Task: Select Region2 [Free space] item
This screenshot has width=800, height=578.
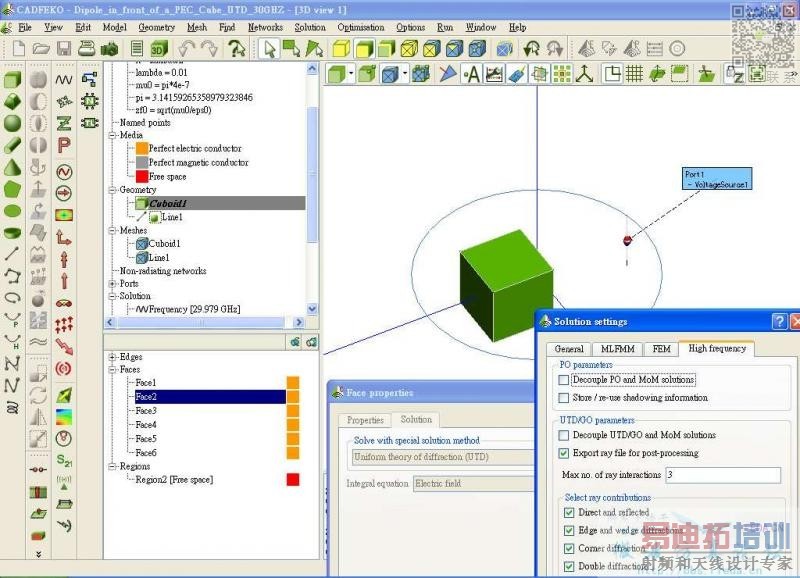Action: tap(174, 480)
